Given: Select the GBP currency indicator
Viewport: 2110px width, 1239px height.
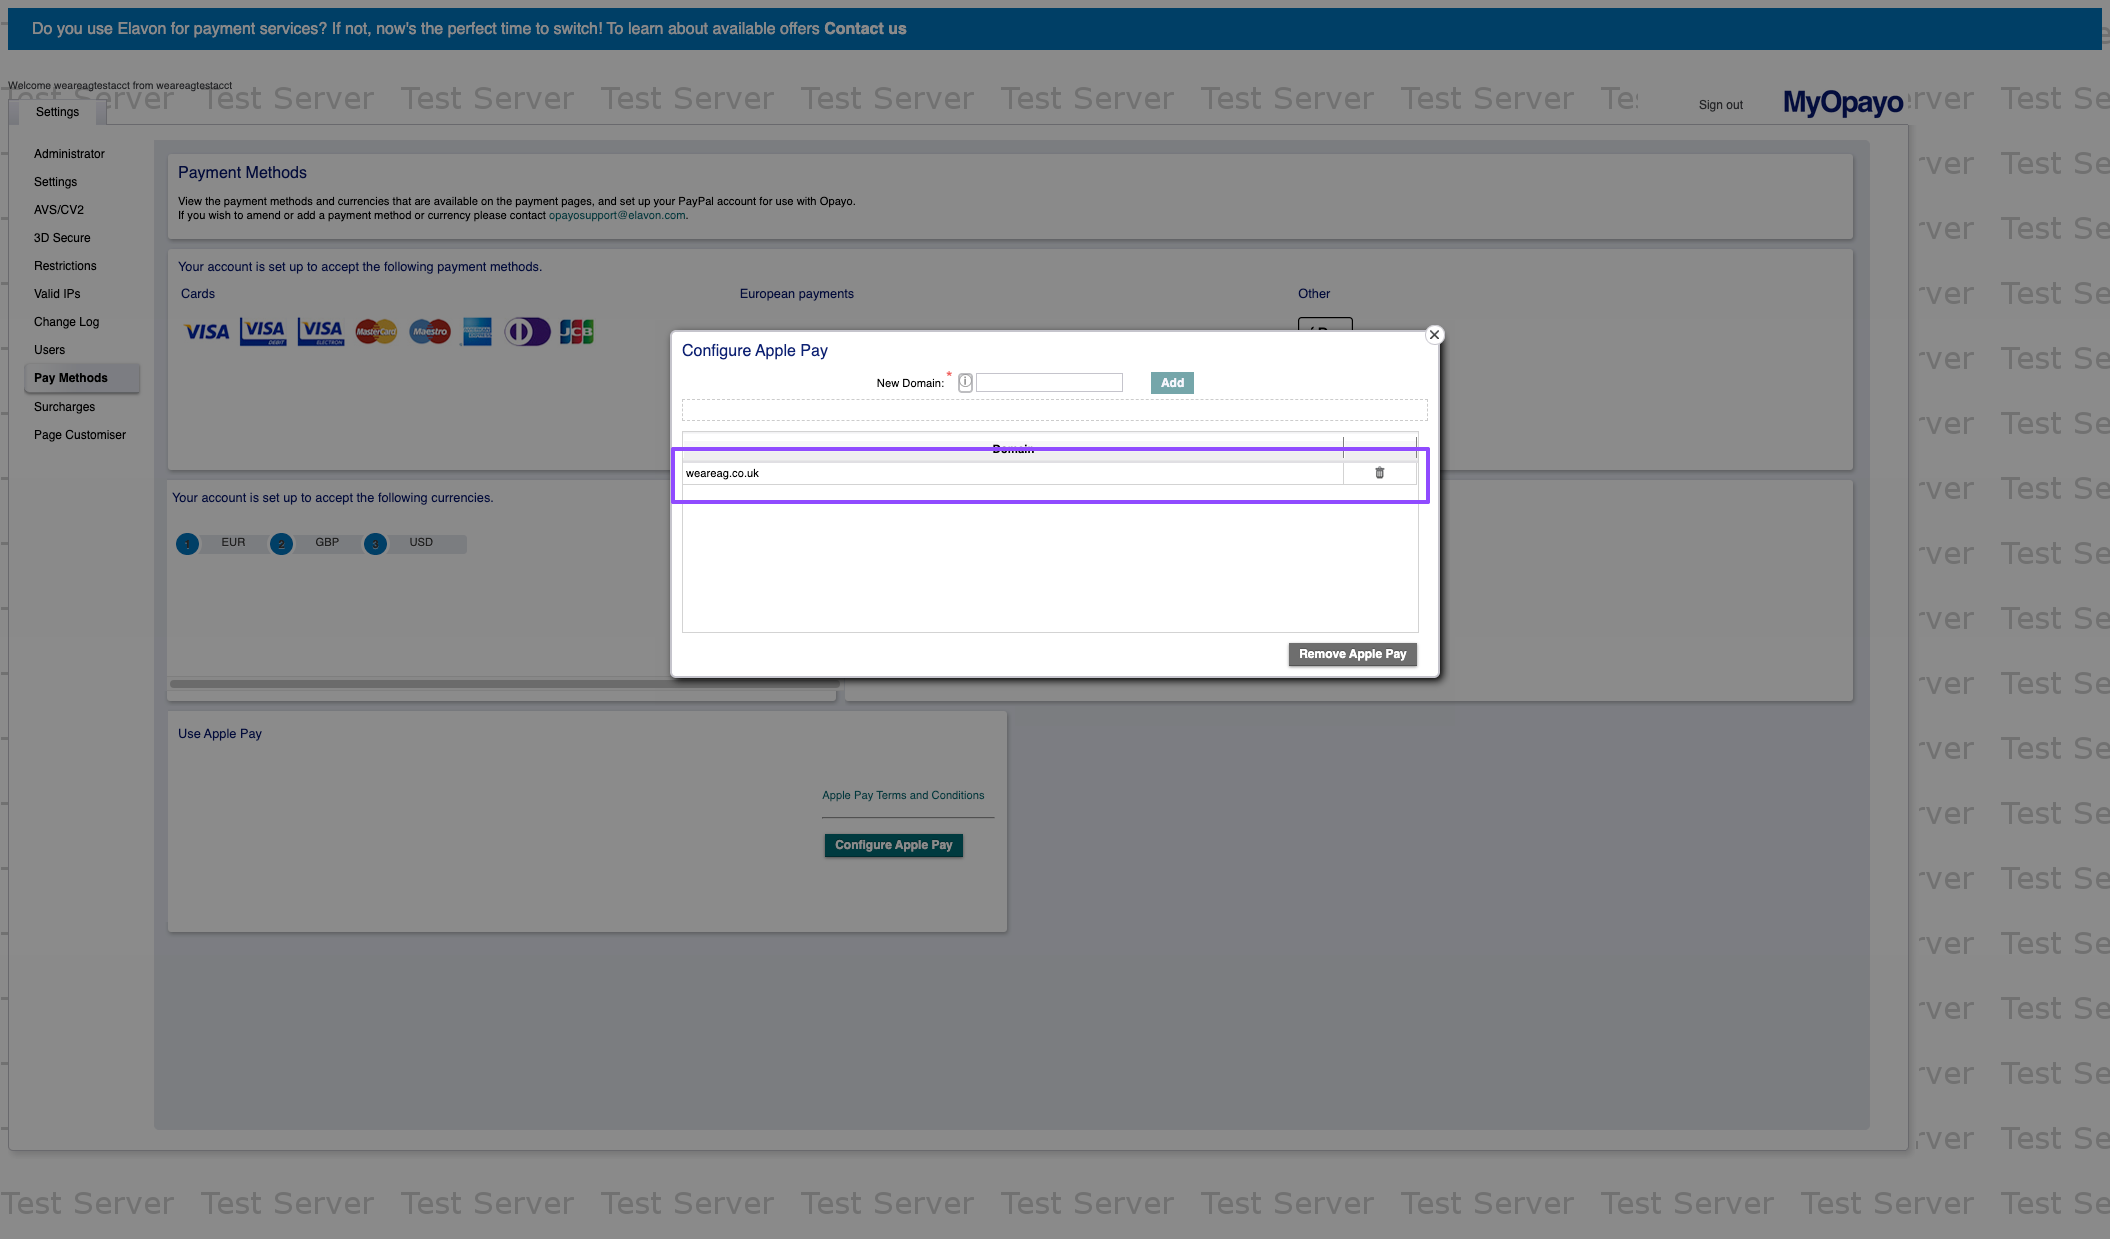Looking at the screenshot, I should pos(281,543).
